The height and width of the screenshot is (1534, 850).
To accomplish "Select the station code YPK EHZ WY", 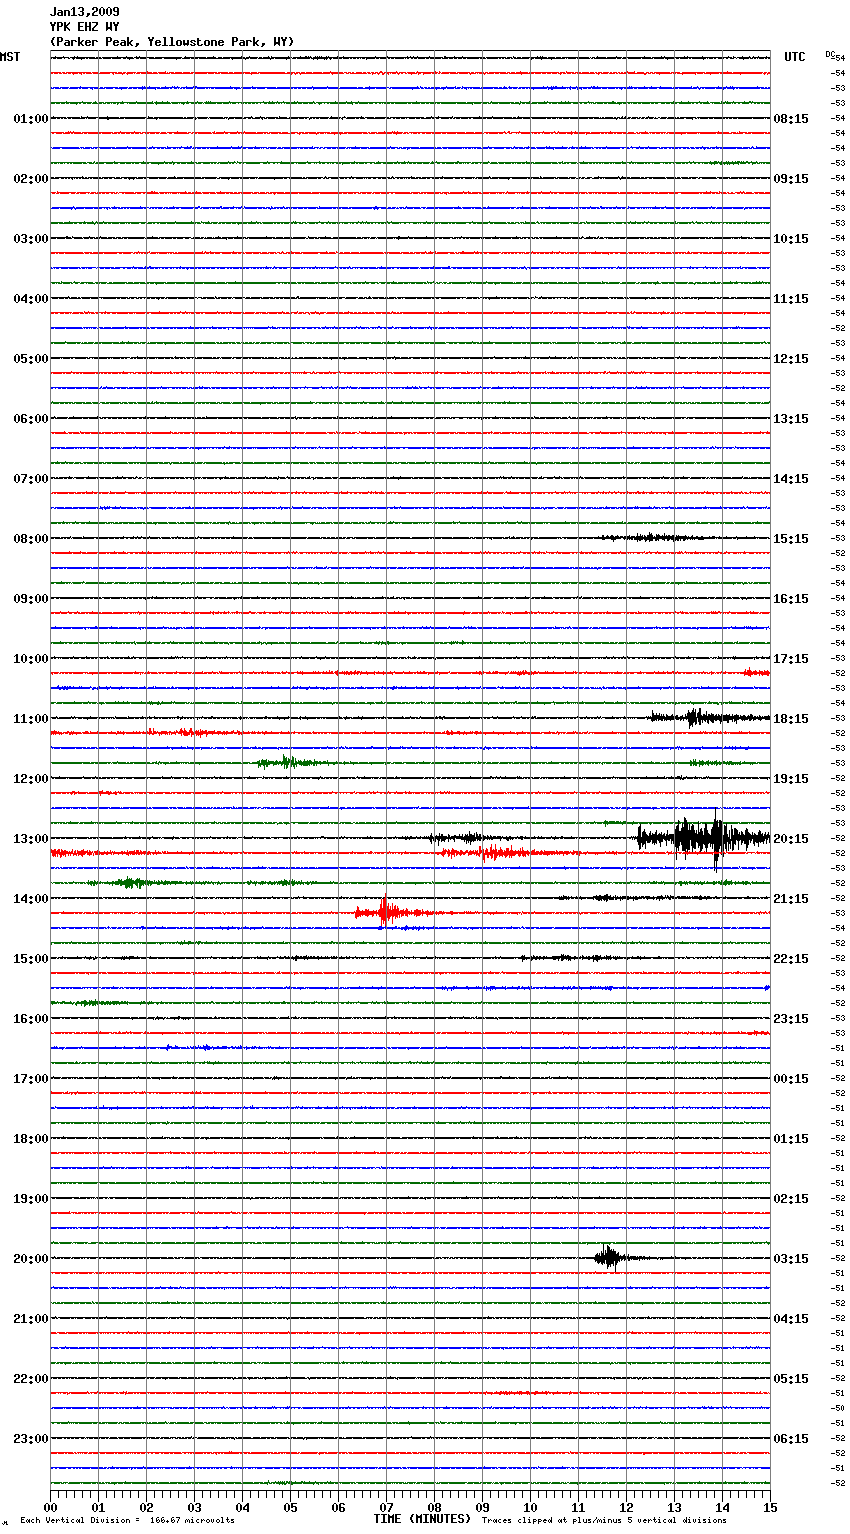I will [85, 27].
